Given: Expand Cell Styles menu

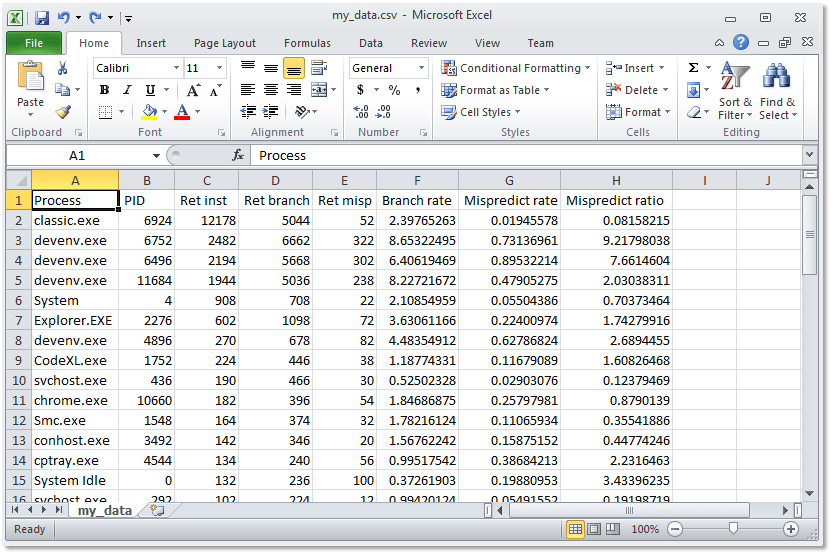Looking at the screenshot, I should pos(481,112).
